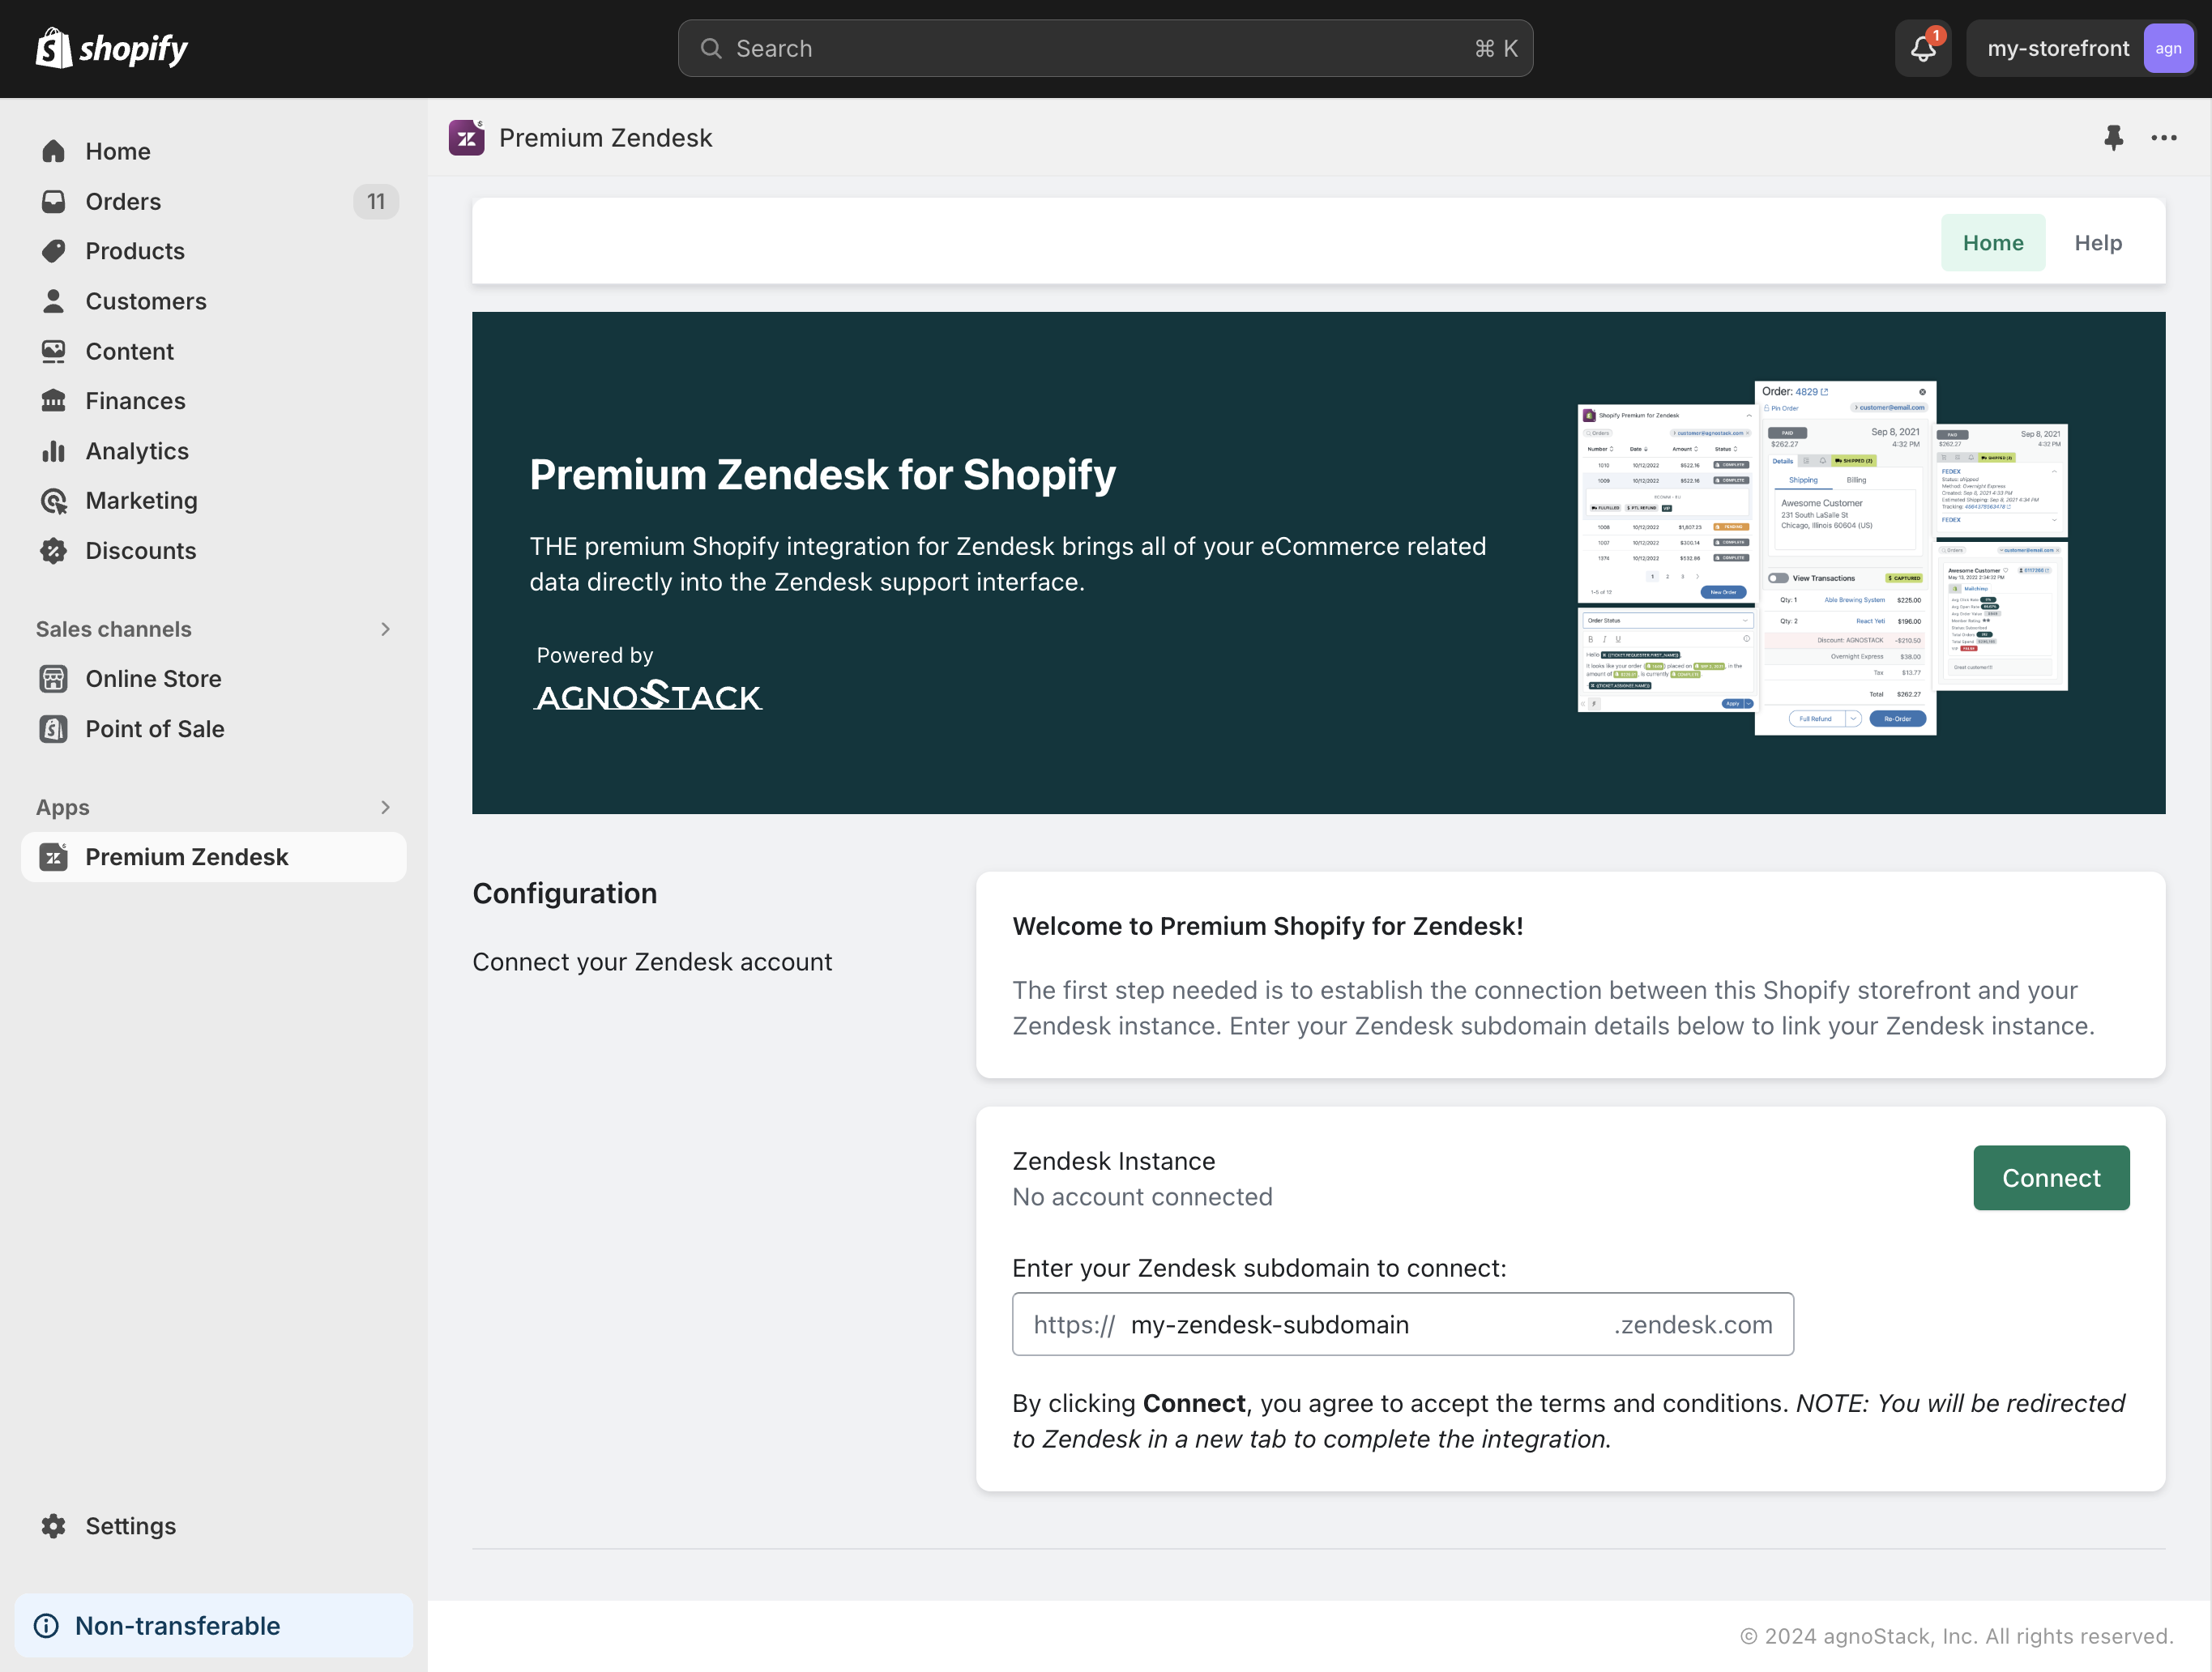Click the green Connect button
2212x1672 pixels.
(2051, 1178)
